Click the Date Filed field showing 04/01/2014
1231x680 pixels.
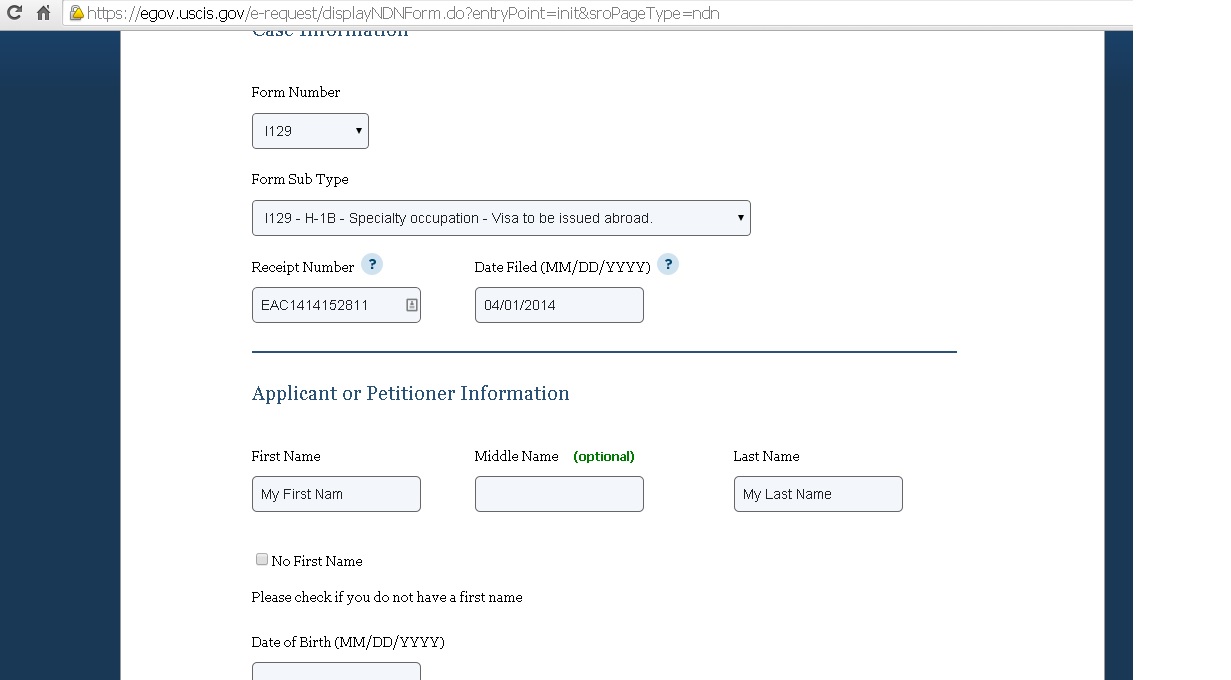(x=559, y=305)
